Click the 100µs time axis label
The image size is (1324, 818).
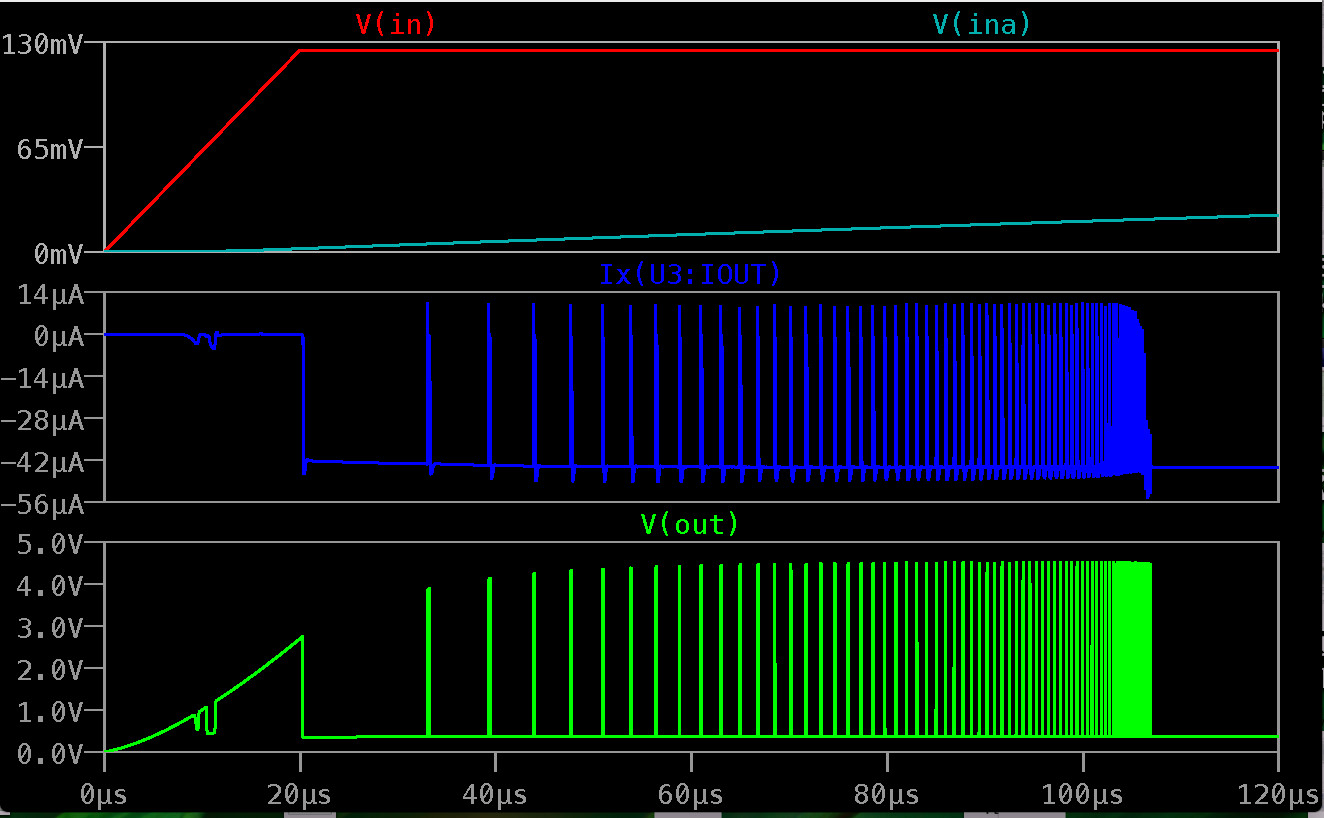pyautogui.click(x=1082, y=795)
